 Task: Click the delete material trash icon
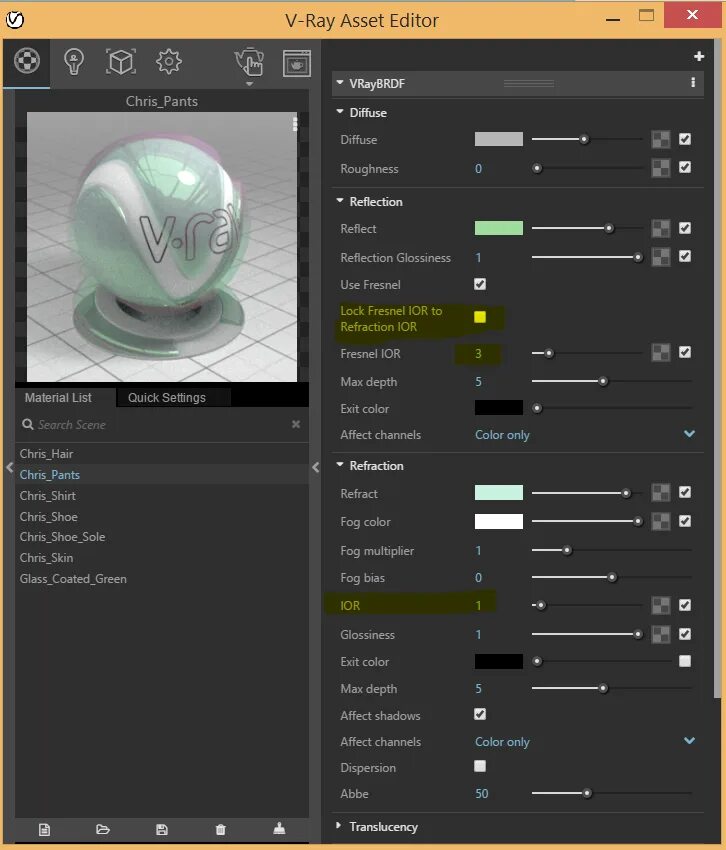coord(220,829)
